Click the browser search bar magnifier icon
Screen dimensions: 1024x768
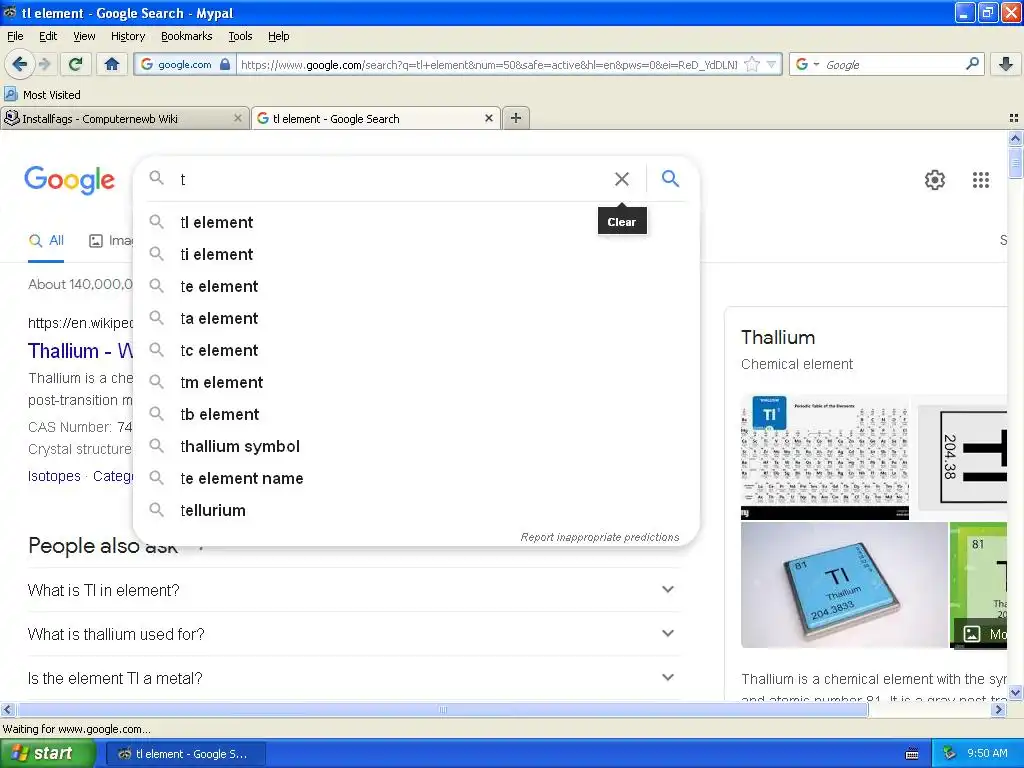(x=972, y=64)
